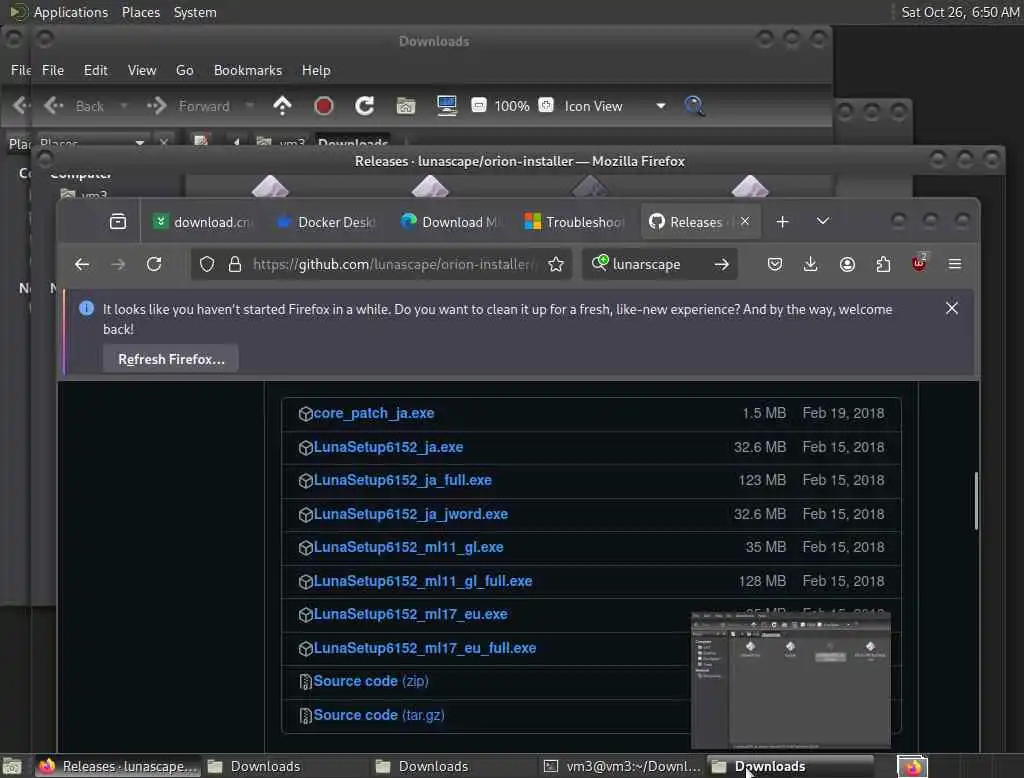Open the Places menu in top panel
This screenshot has height=778, width=1024.
pos(140,12)
